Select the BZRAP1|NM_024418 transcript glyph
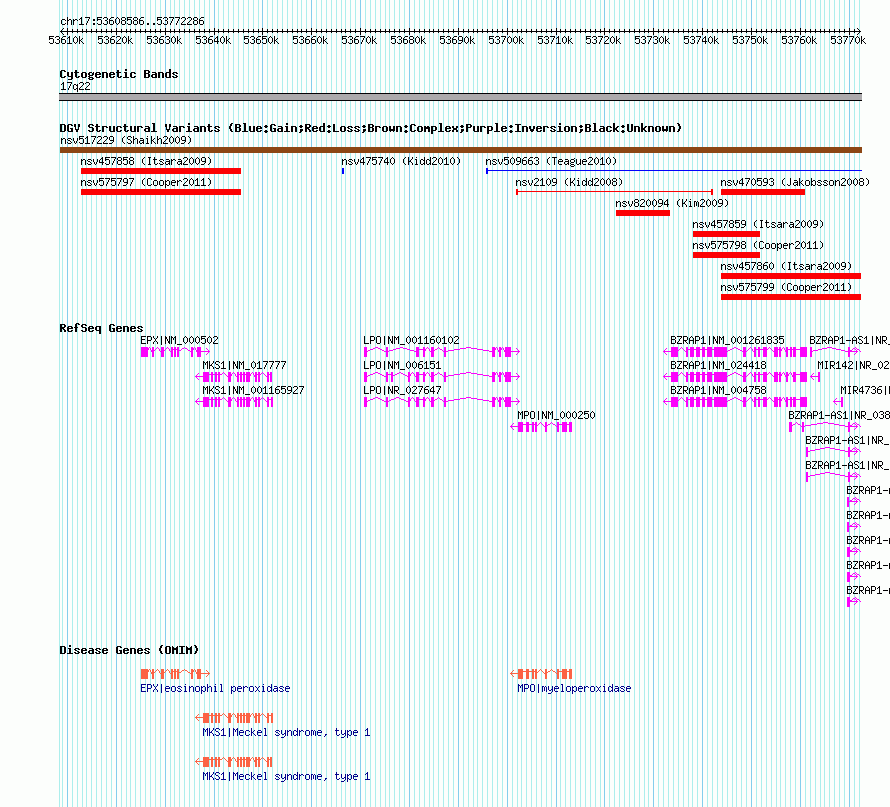 735,377
